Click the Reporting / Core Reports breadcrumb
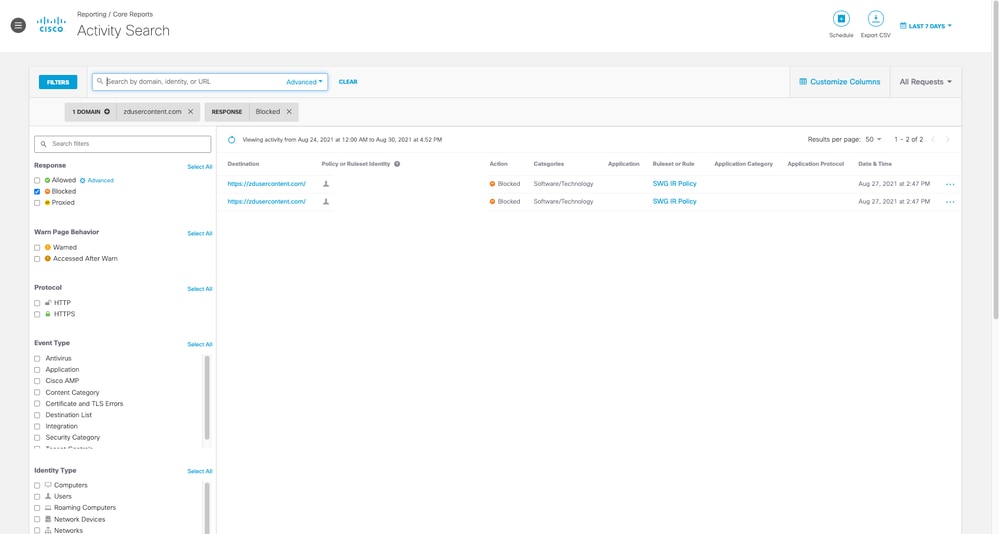 pos(115,14)
